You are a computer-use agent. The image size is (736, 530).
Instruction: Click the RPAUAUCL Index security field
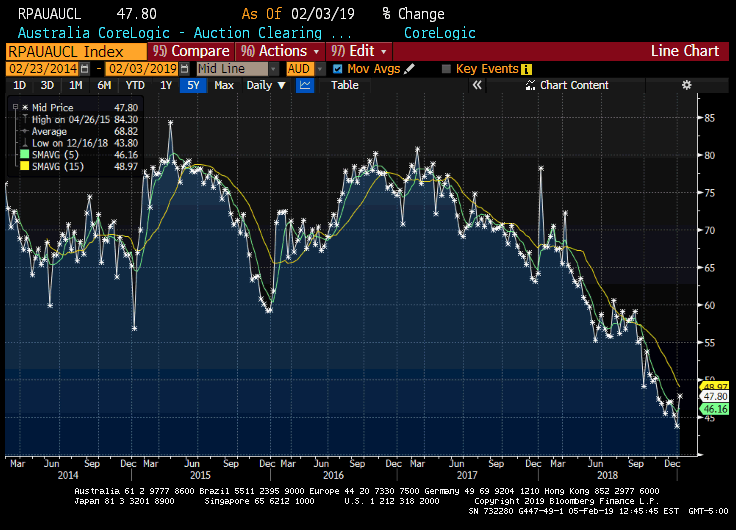coord(76,51)
